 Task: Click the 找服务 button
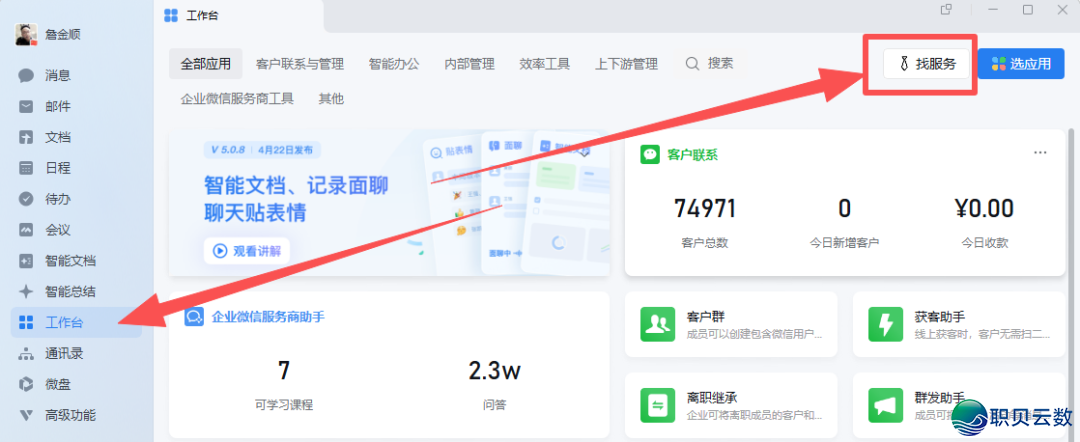coord(927,64)
